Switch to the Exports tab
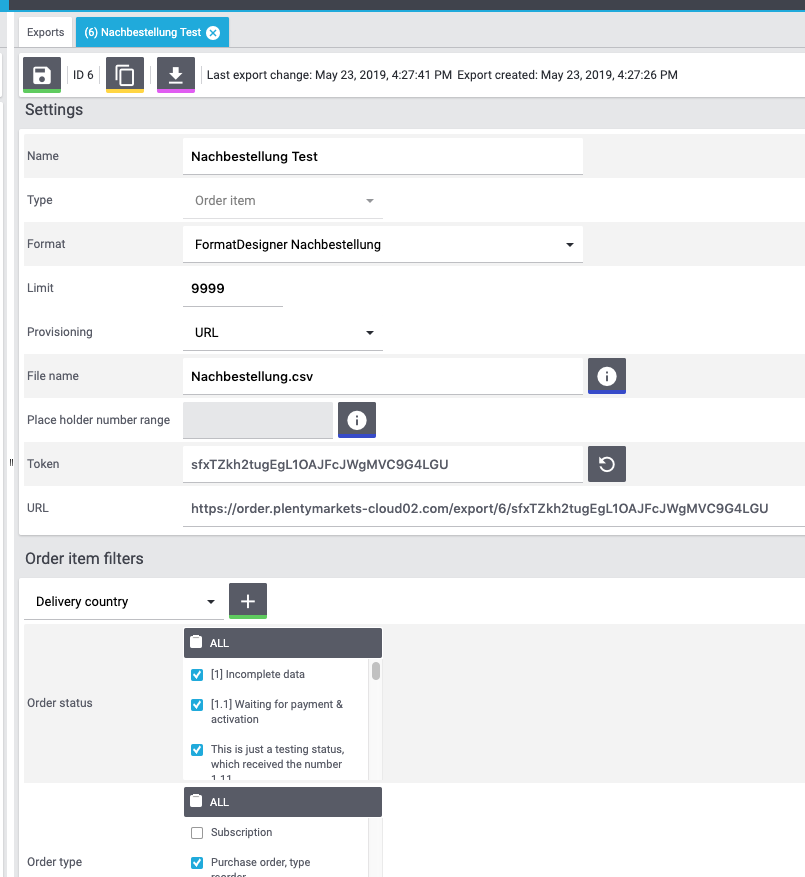The height and width of the screenshot is (877, 805). point(46,33)
